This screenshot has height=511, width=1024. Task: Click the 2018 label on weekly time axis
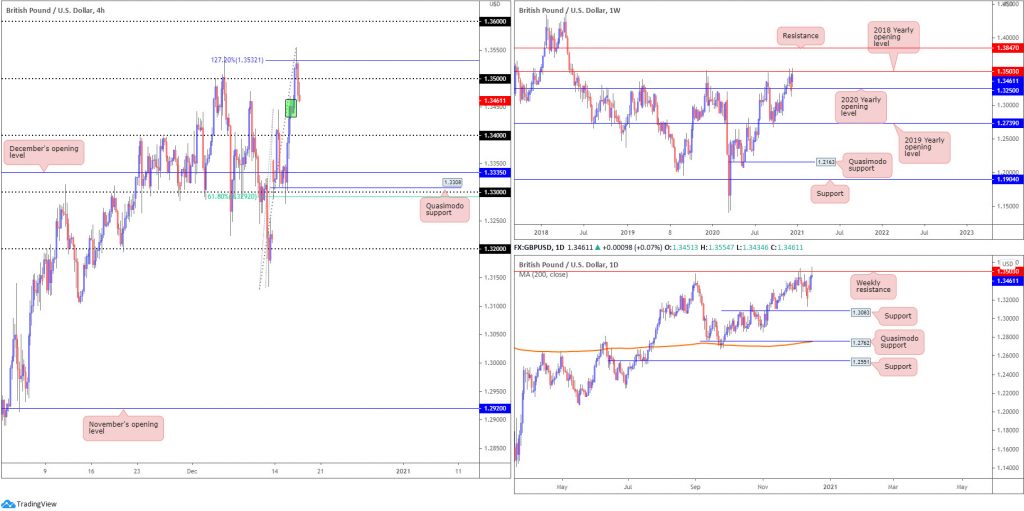[x=541, y=232]
